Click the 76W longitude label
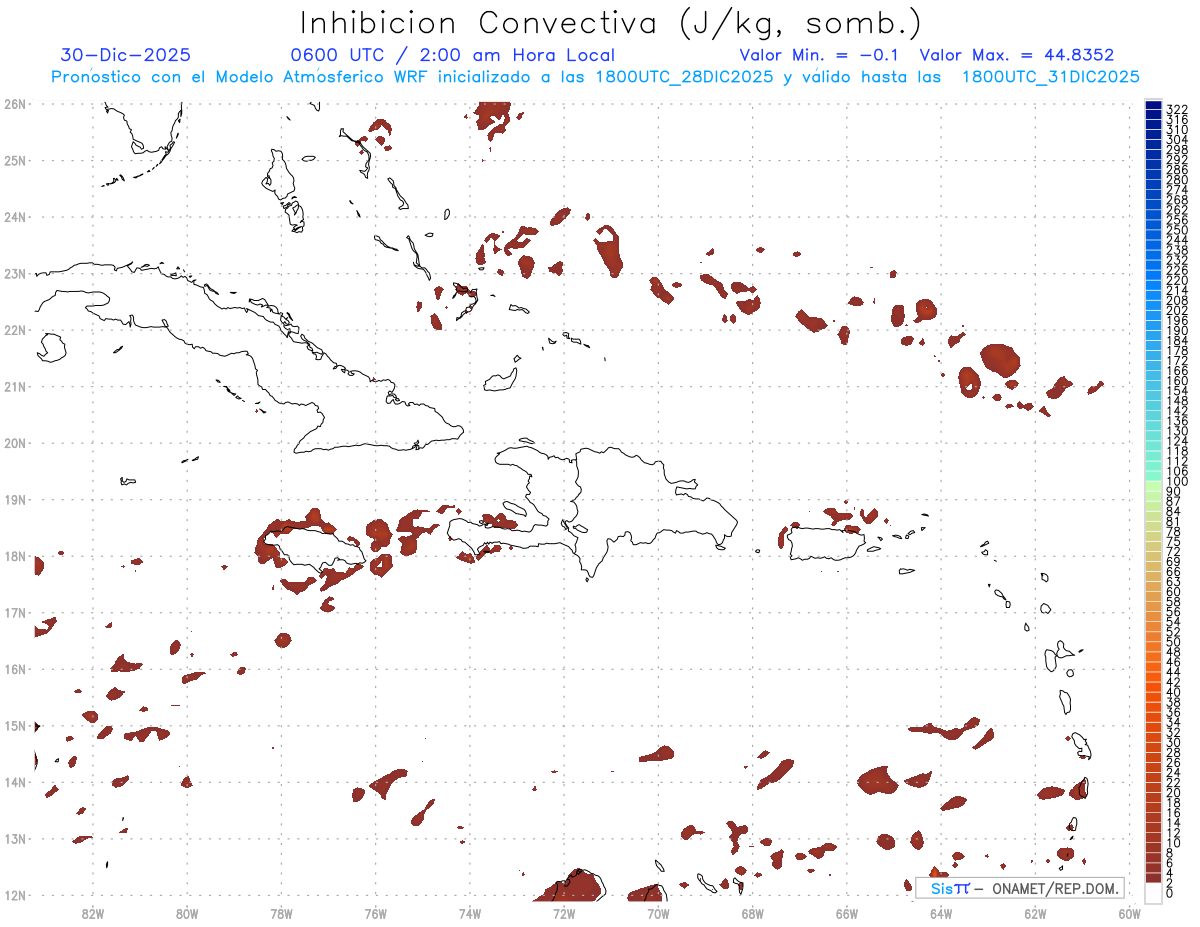The image size is (1200, 927). point(376,913)
